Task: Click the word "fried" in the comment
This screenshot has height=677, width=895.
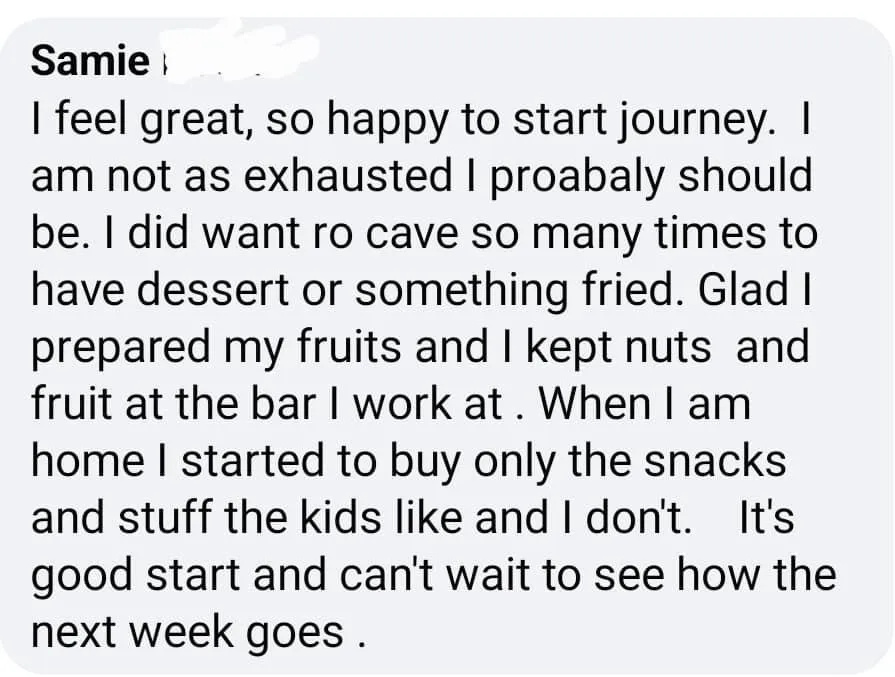Action: tap(639, 291)
